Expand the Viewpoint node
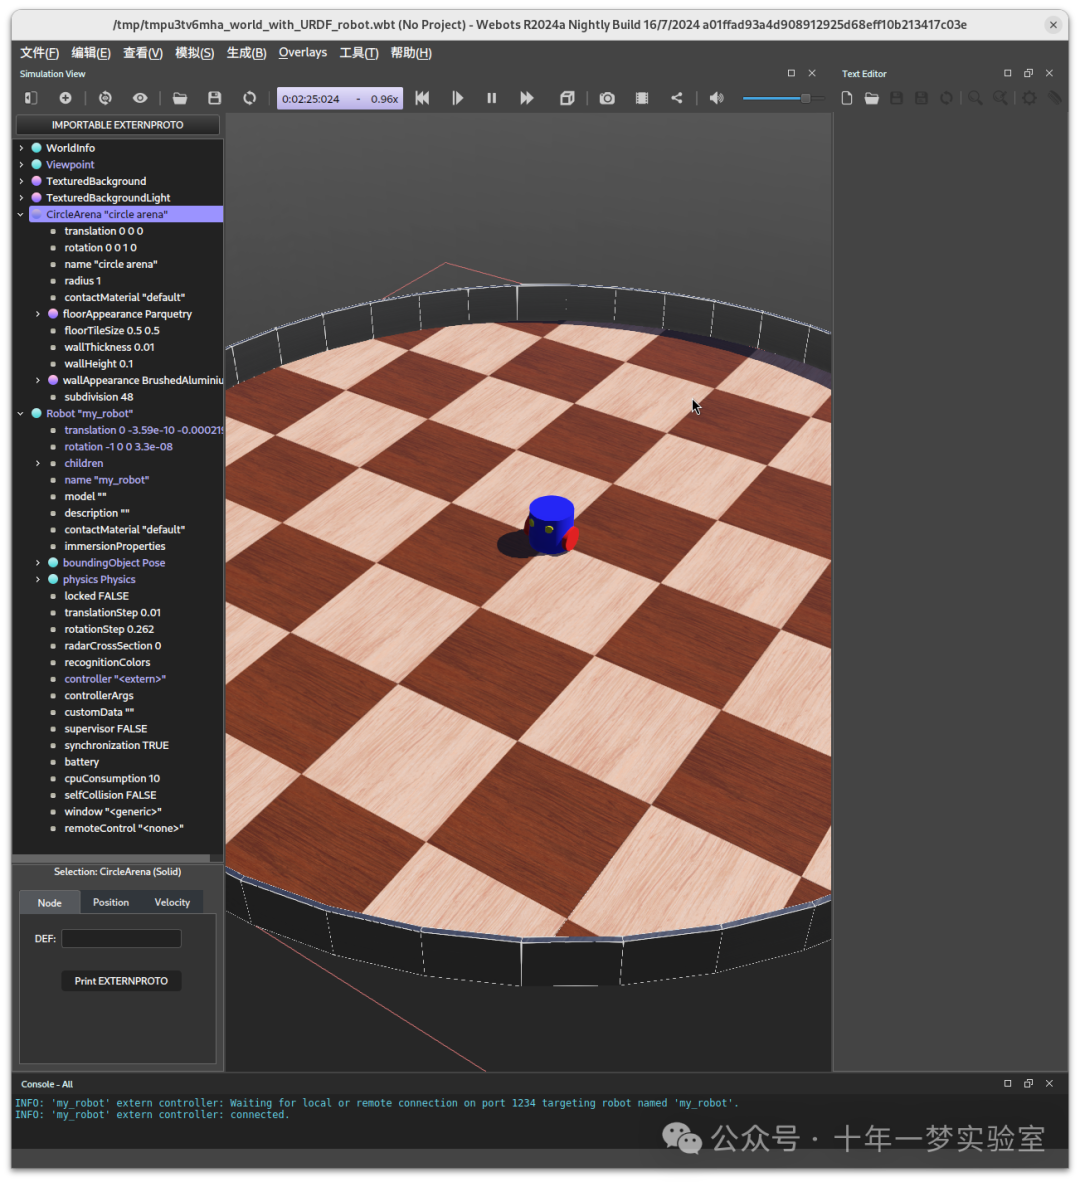Image resolution: width=1080 pixels, height=1182 pixels. (x=21, y=164)
